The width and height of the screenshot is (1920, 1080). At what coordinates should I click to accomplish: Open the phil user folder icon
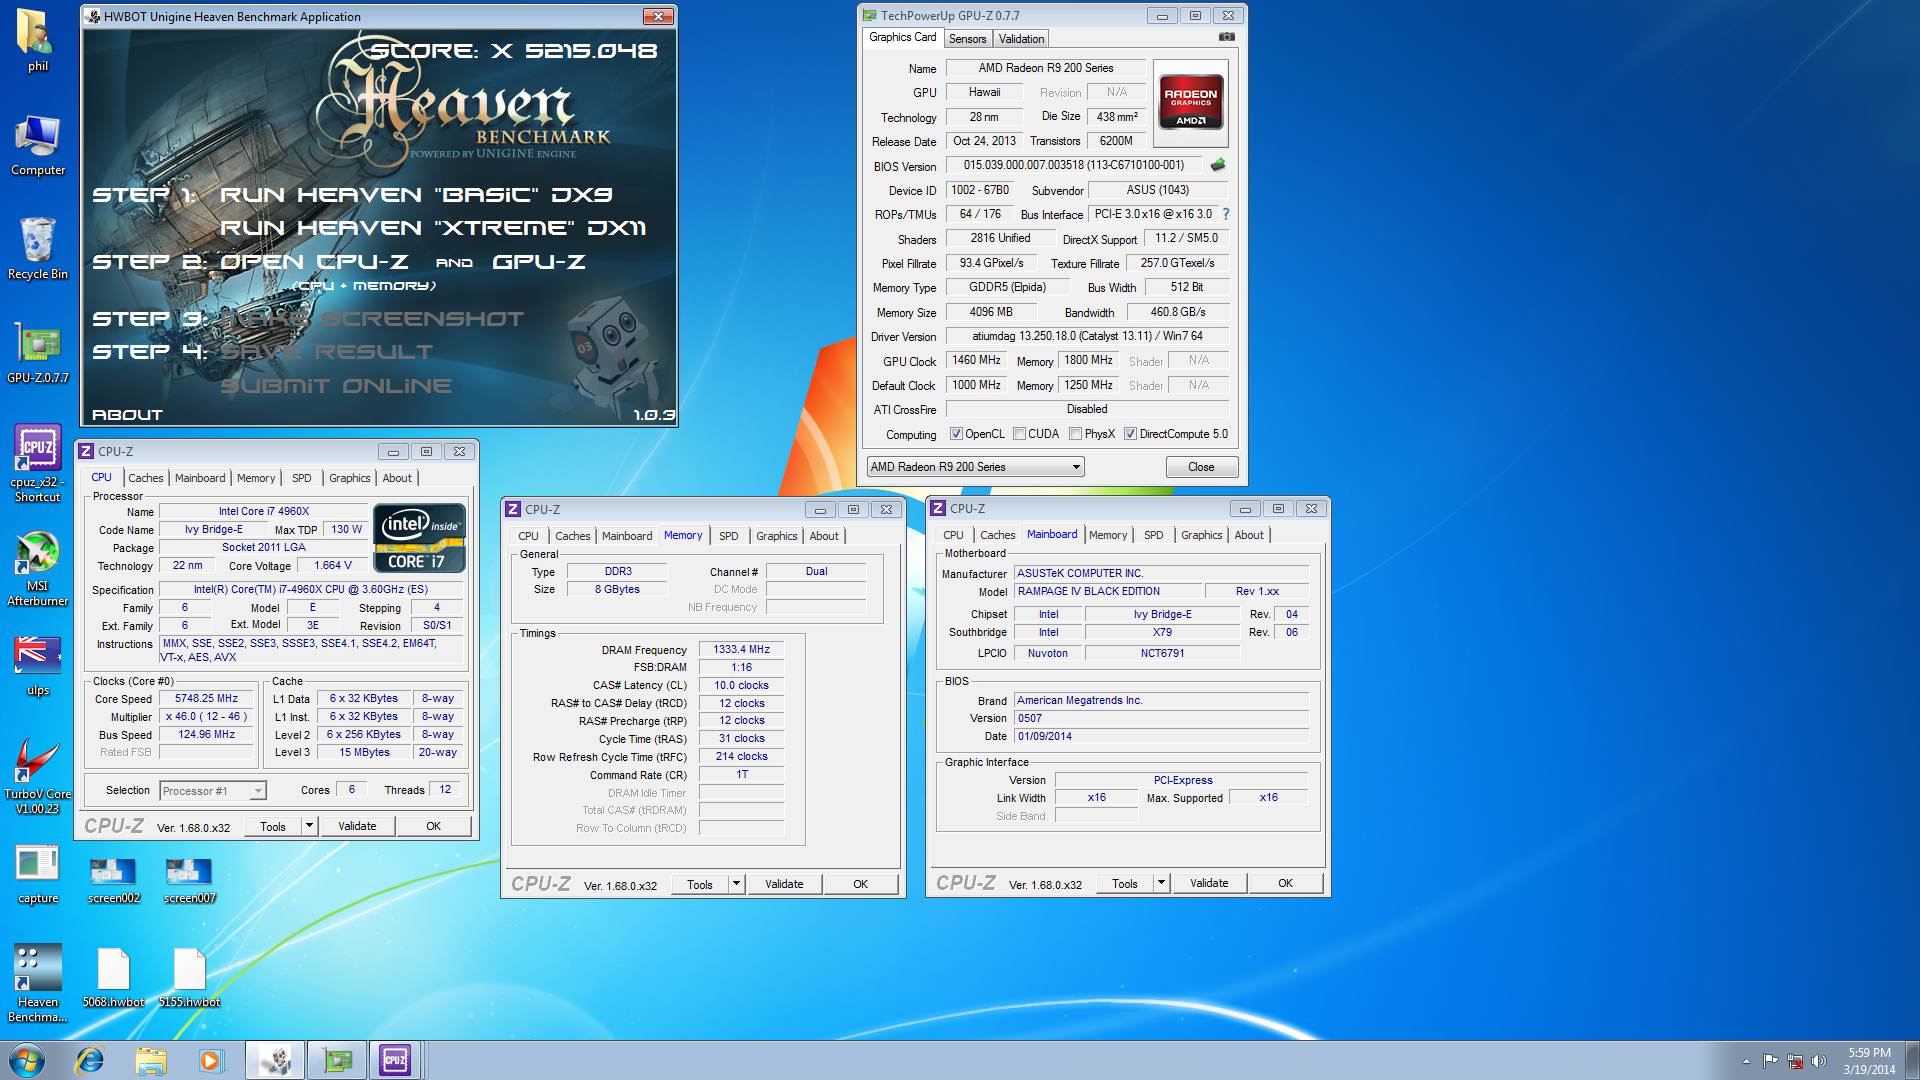[x=38, y=40]
